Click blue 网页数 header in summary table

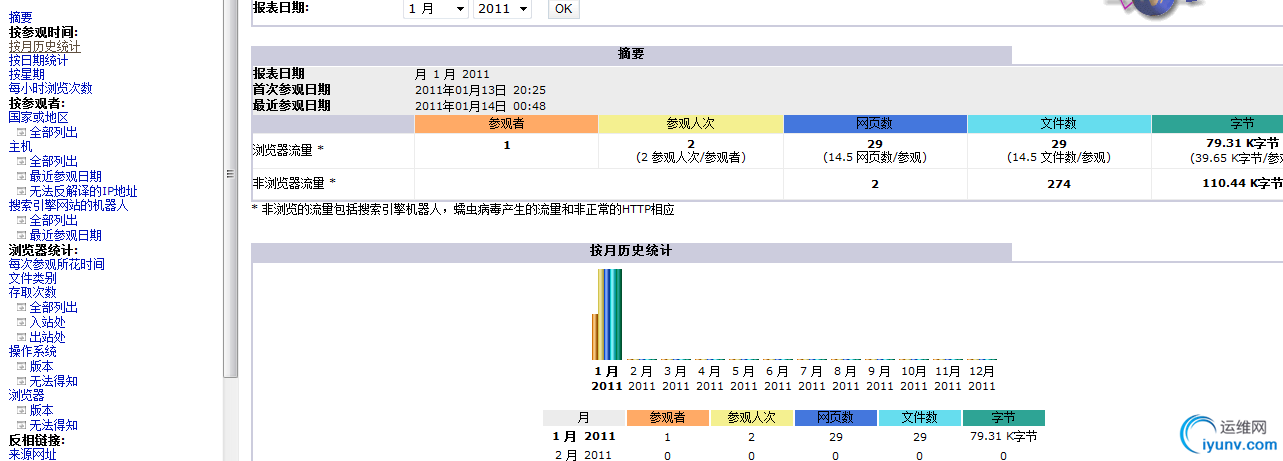point(875,124)
